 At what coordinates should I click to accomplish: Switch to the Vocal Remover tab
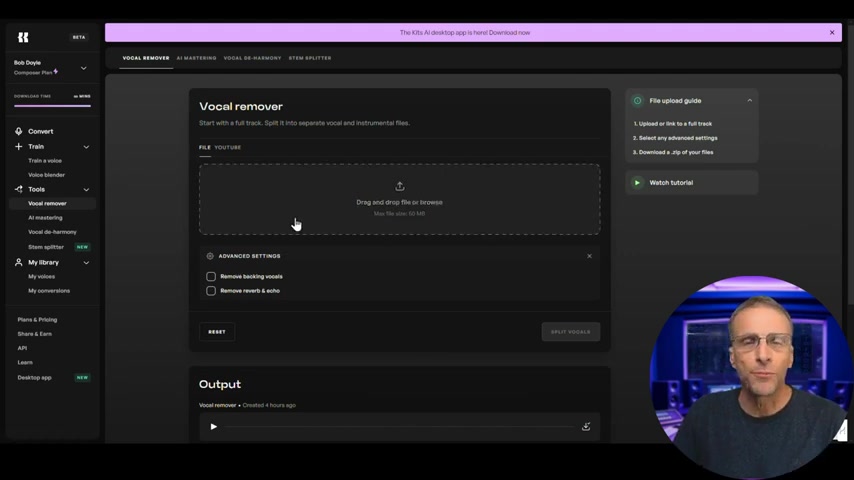pos(146,58)
